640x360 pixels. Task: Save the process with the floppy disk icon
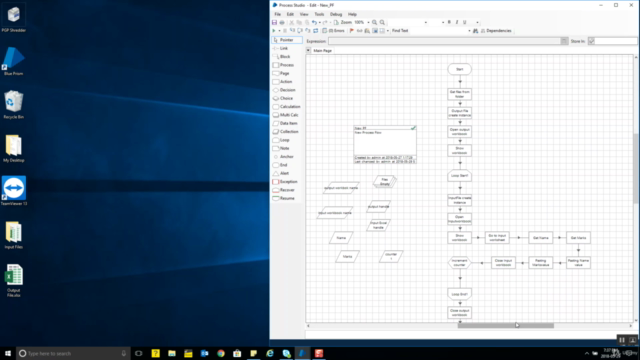(274, 22)
